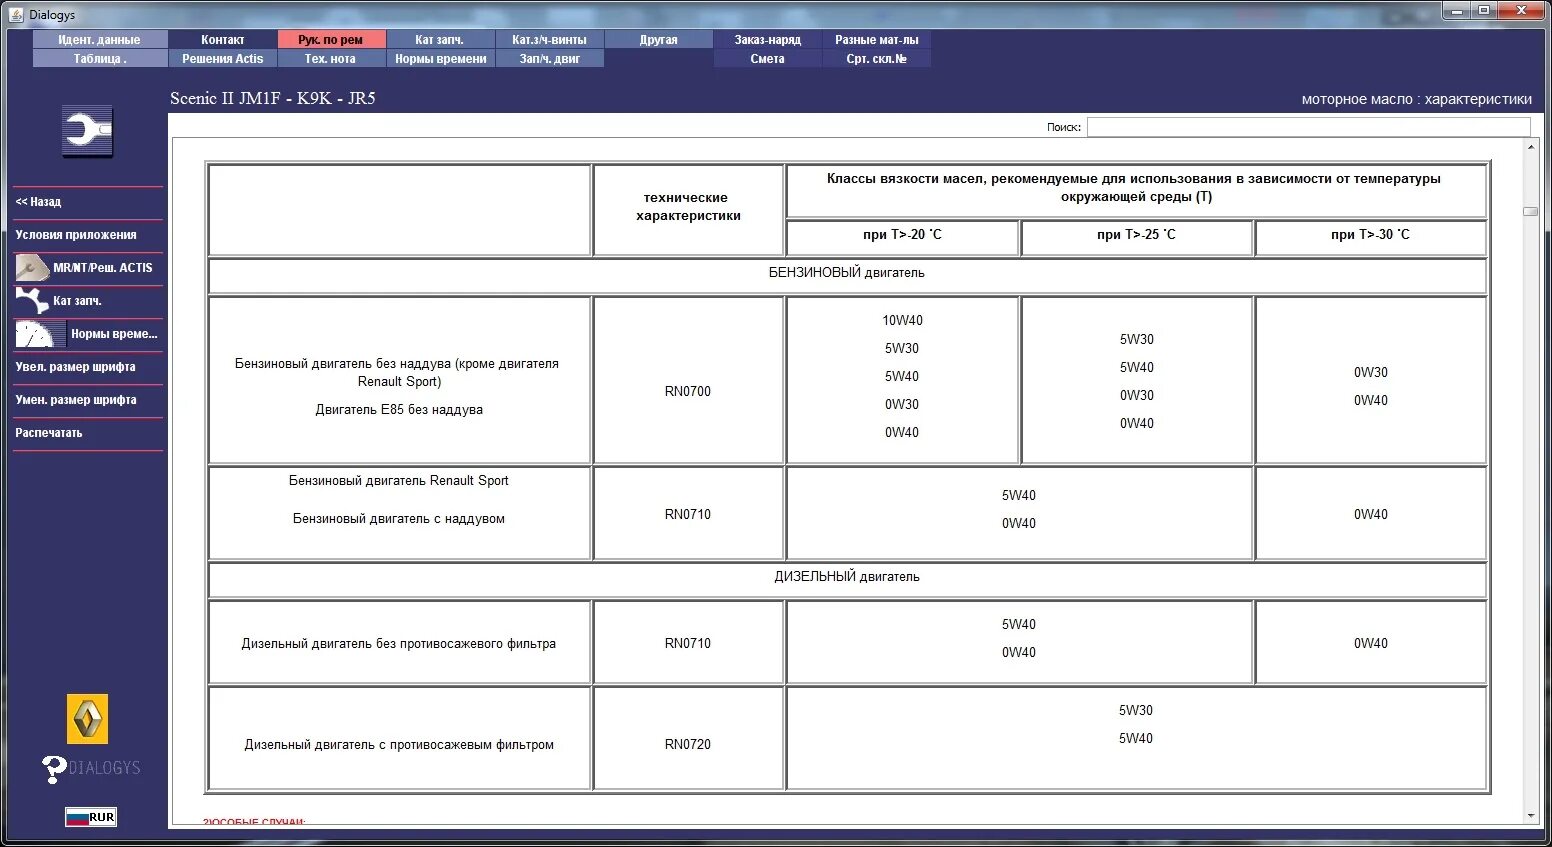The height and width of the screenshot is (847, 1552).
Task: Select the Рук. по рем tab
Action: click(x=330, y=40)
